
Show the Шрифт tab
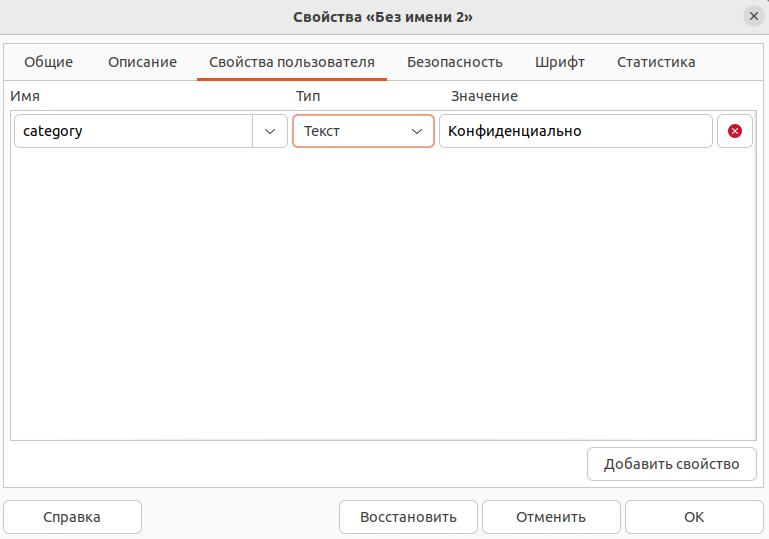560,62
